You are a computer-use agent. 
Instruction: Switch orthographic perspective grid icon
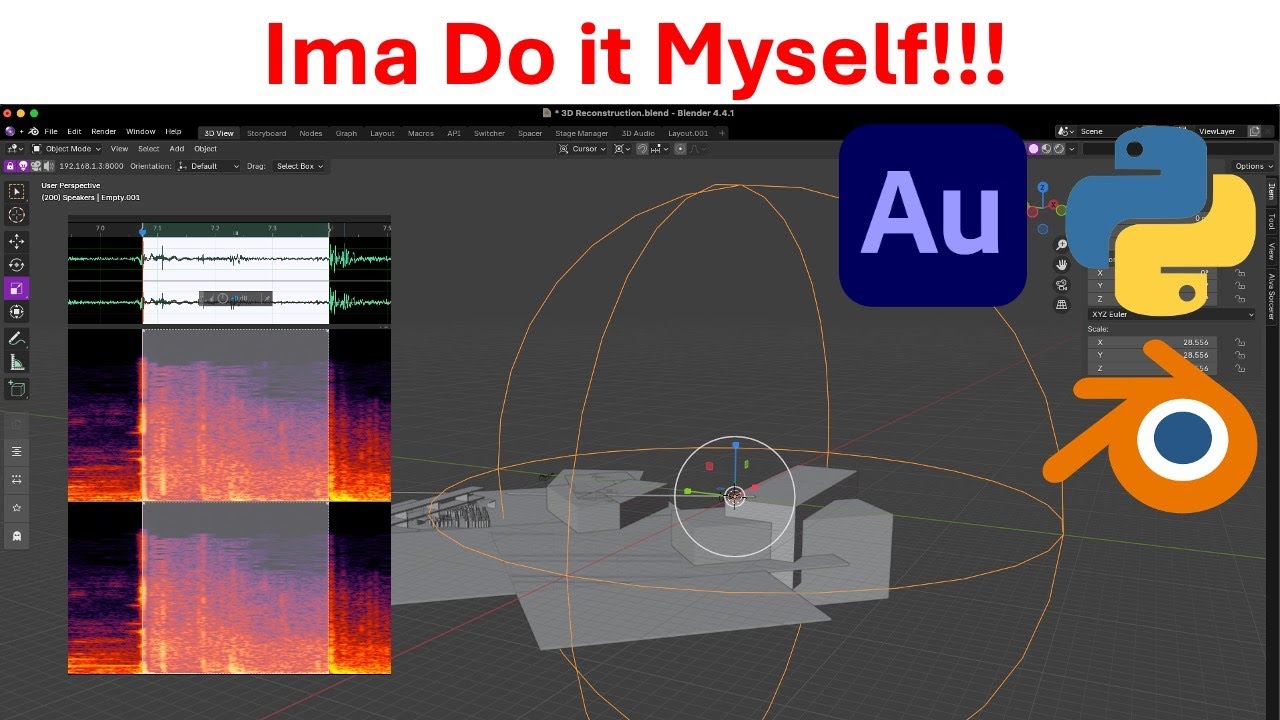click(1061, 304)
